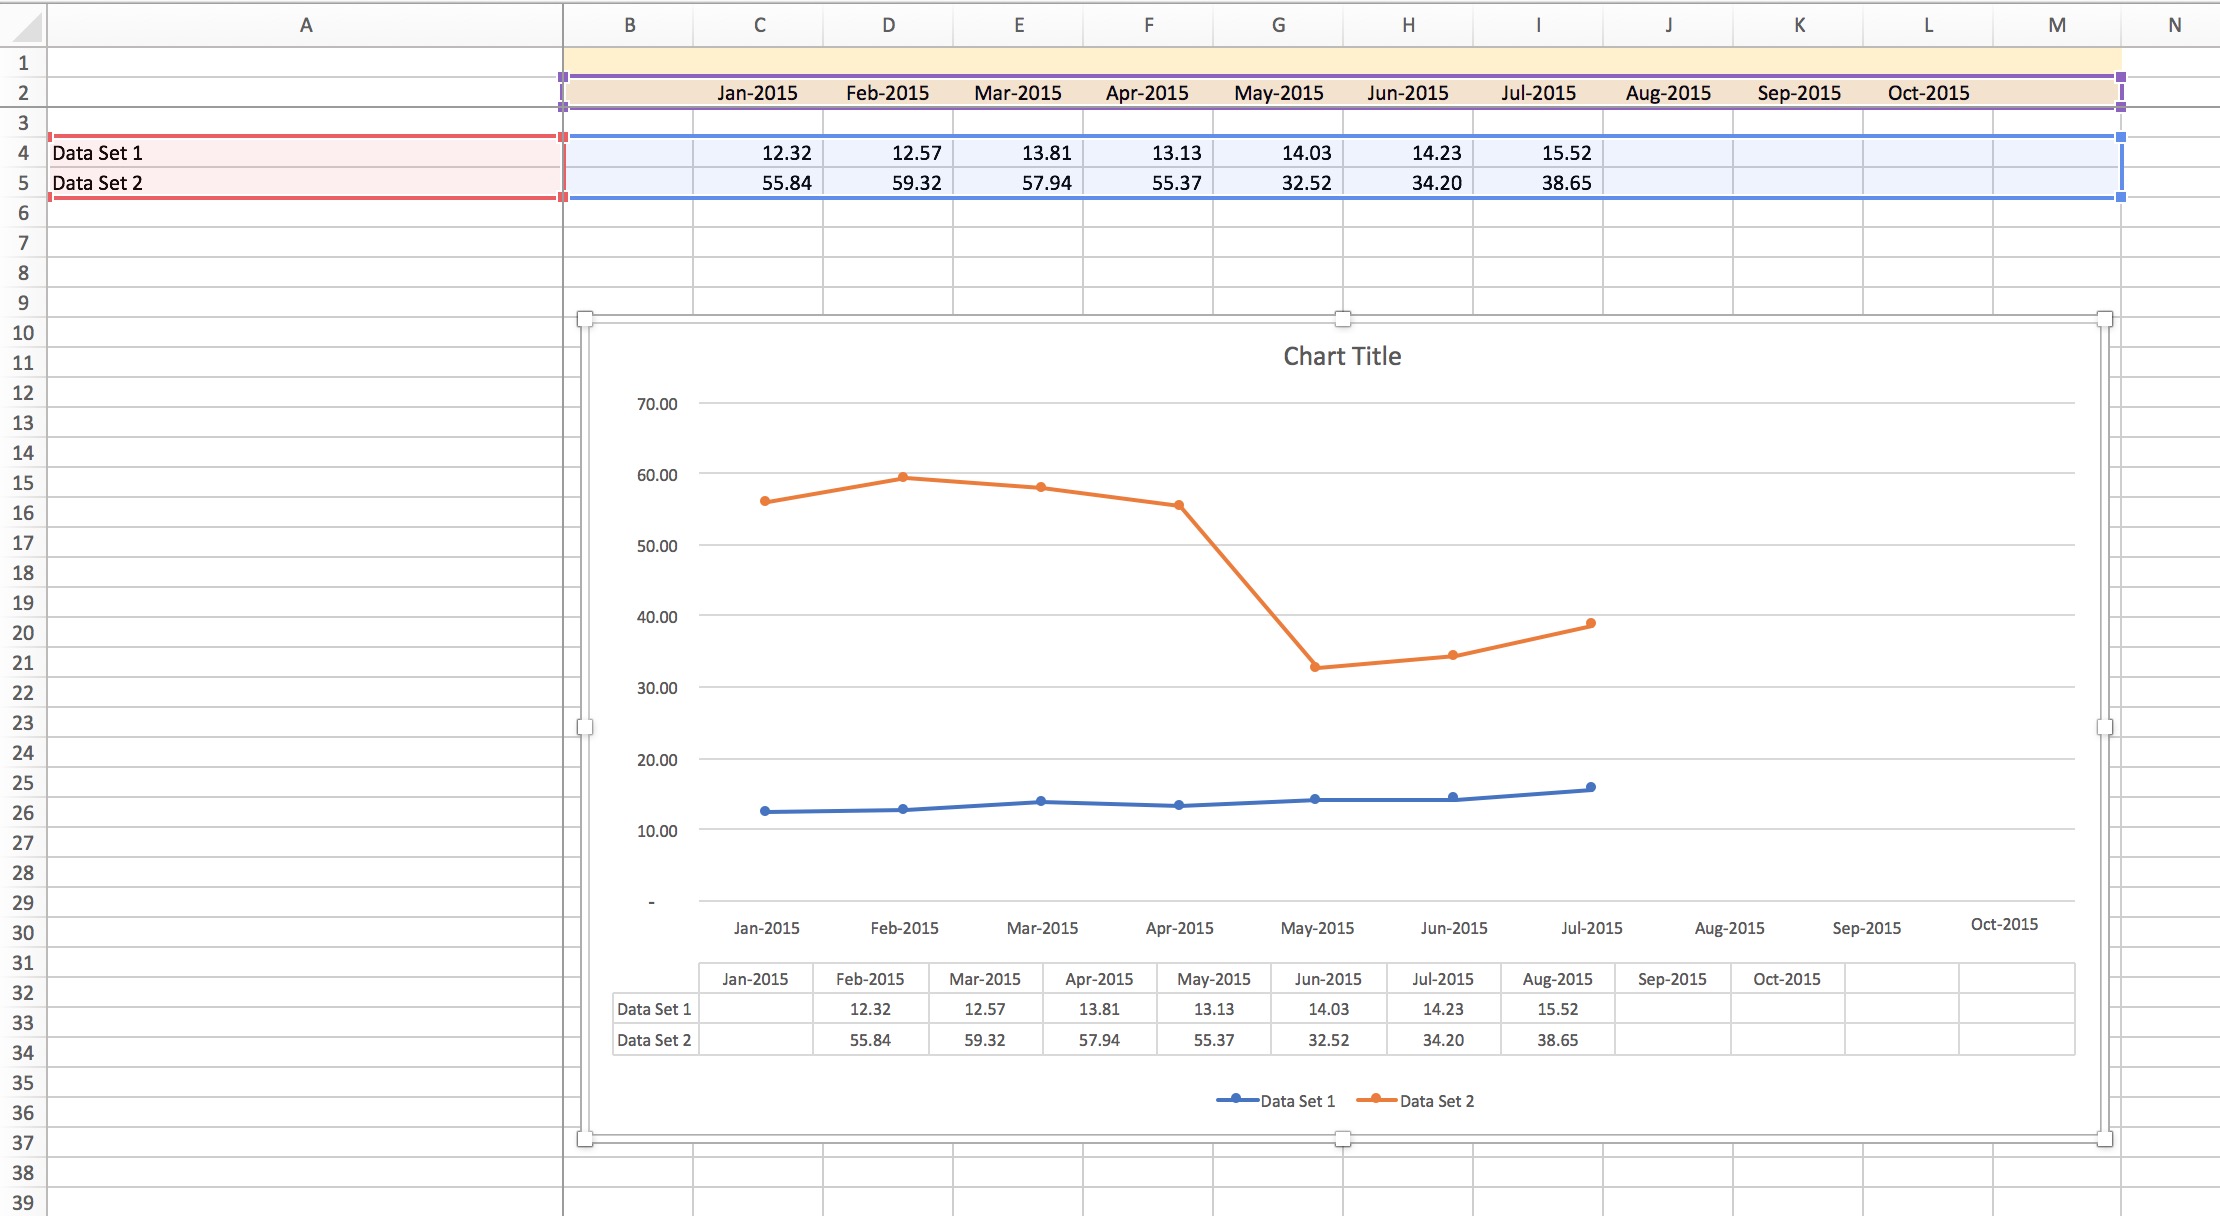Image resolution: width=2220 pixels, height=1216 pixels.
Task: Click the bottom-right chart resize handle
Action: point(2104,1138)
